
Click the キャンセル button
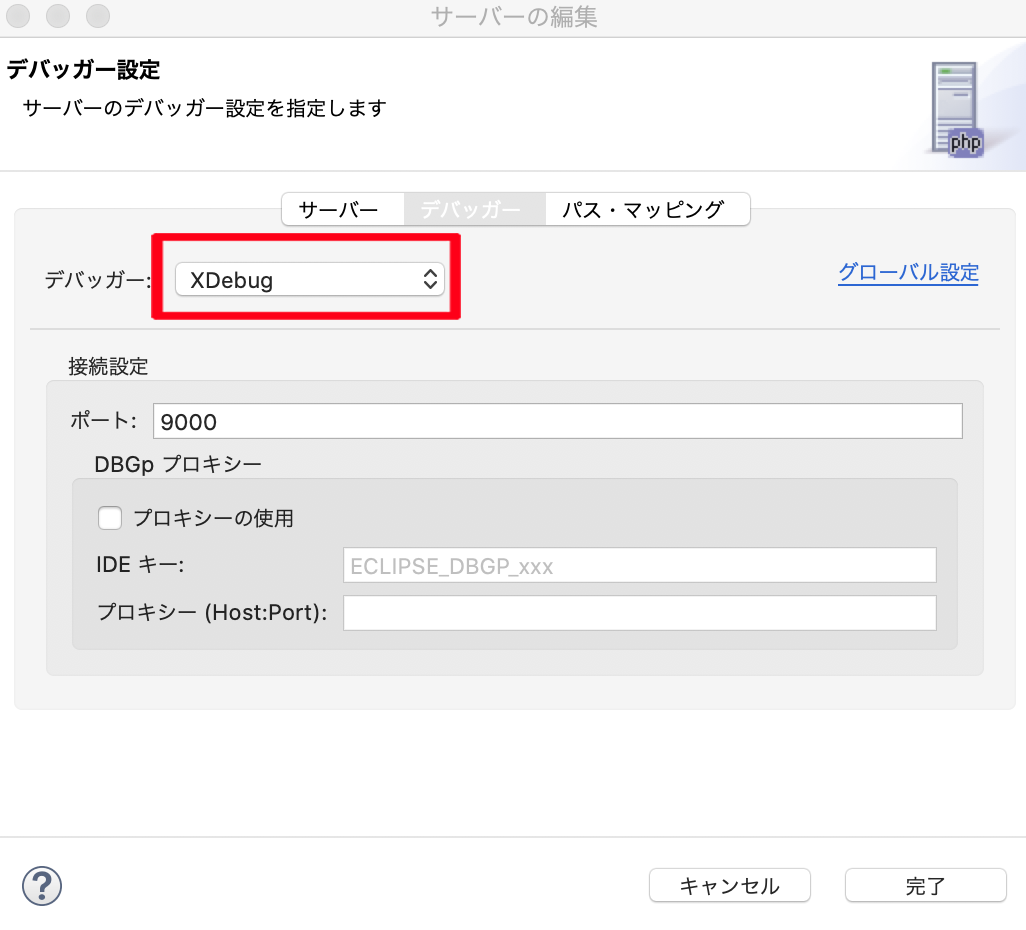[x=730, y=885]
